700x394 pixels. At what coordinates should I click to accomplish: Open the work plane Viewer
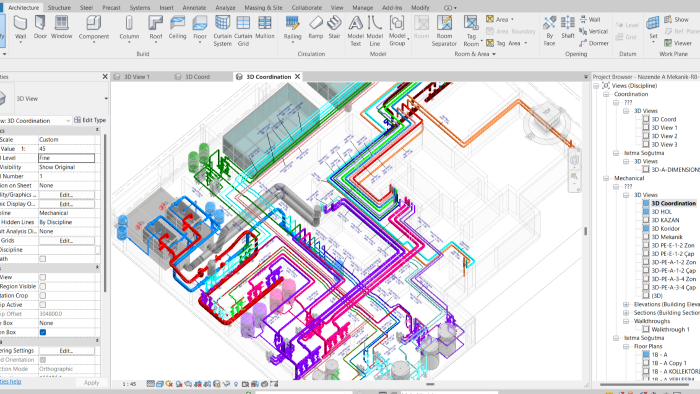[x=678, y=43]
